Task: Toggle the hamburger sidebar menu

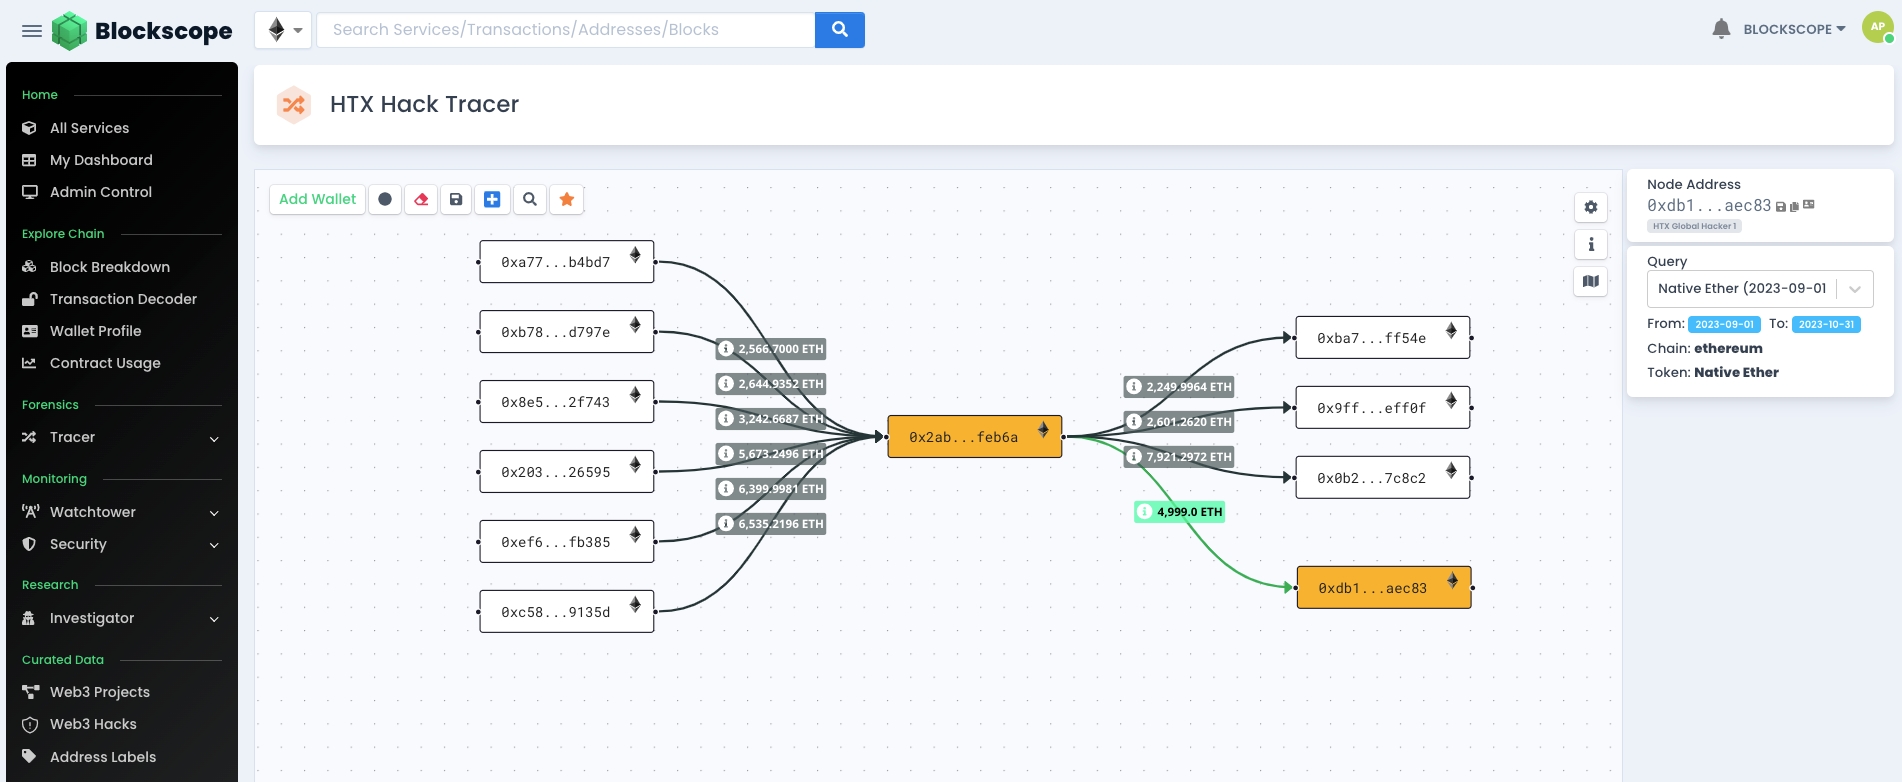Action: click(x=32, y=31)
